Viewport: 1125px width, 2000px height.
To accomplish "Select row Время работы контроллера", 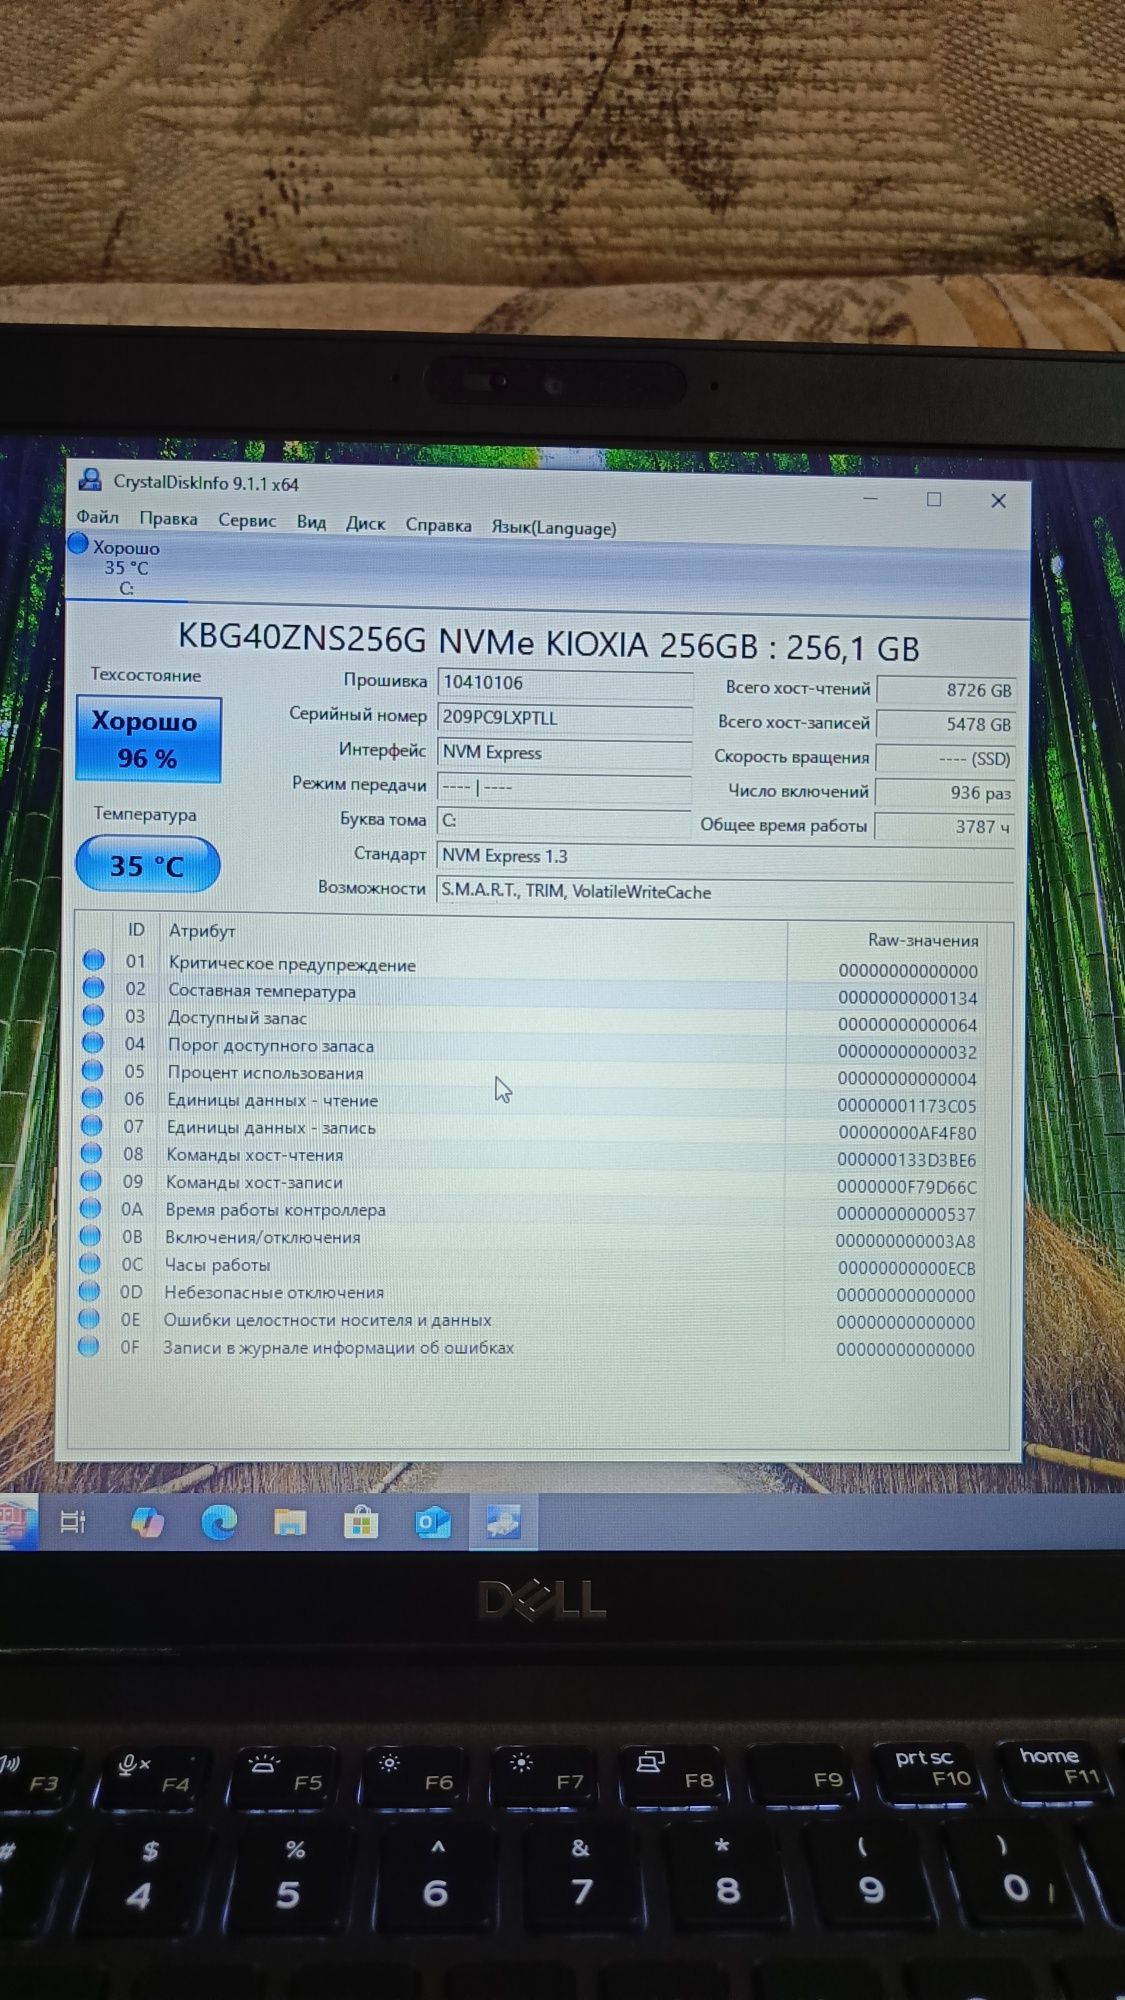I will [x=530, y=1212].
